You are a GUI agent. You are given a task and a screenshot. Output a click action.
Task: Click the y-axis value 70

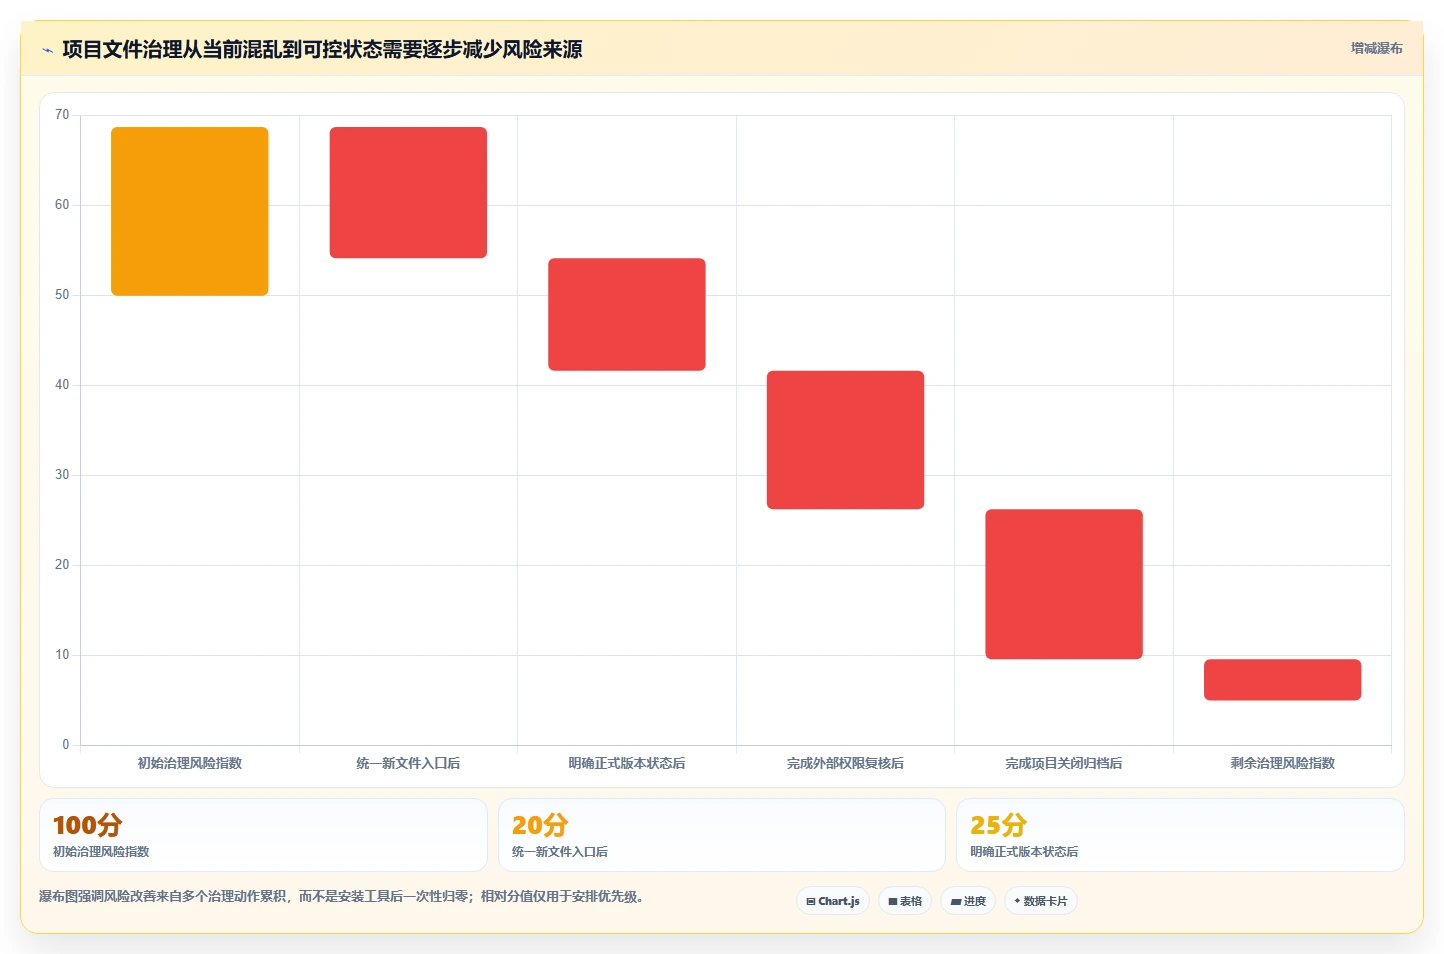click(x=62, y=115)
